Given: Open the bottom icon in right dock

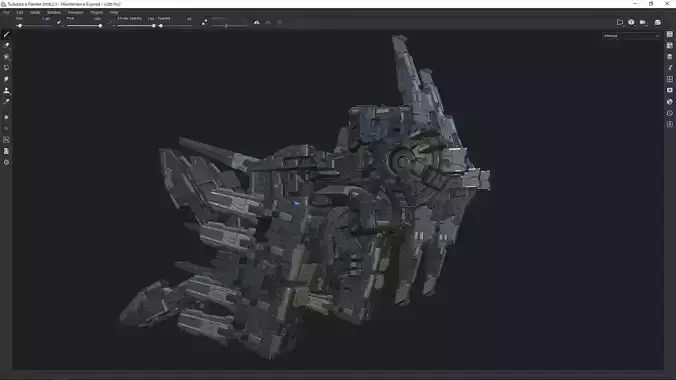Looking at the screenshot, I should tap(670, 124).
